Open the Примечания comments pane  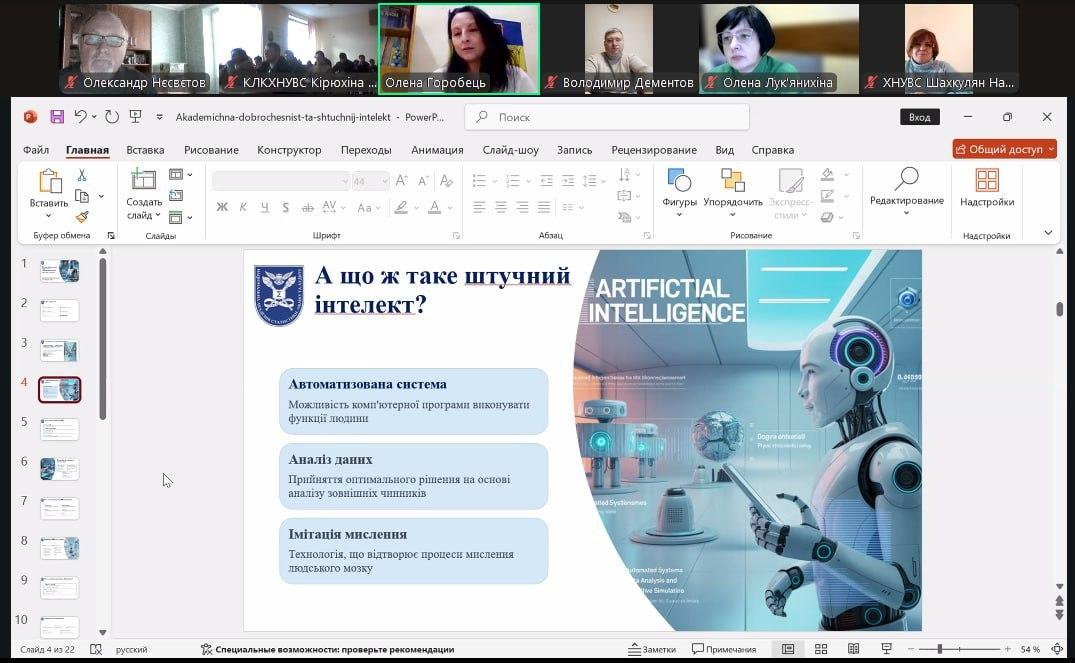coord(724,649)
